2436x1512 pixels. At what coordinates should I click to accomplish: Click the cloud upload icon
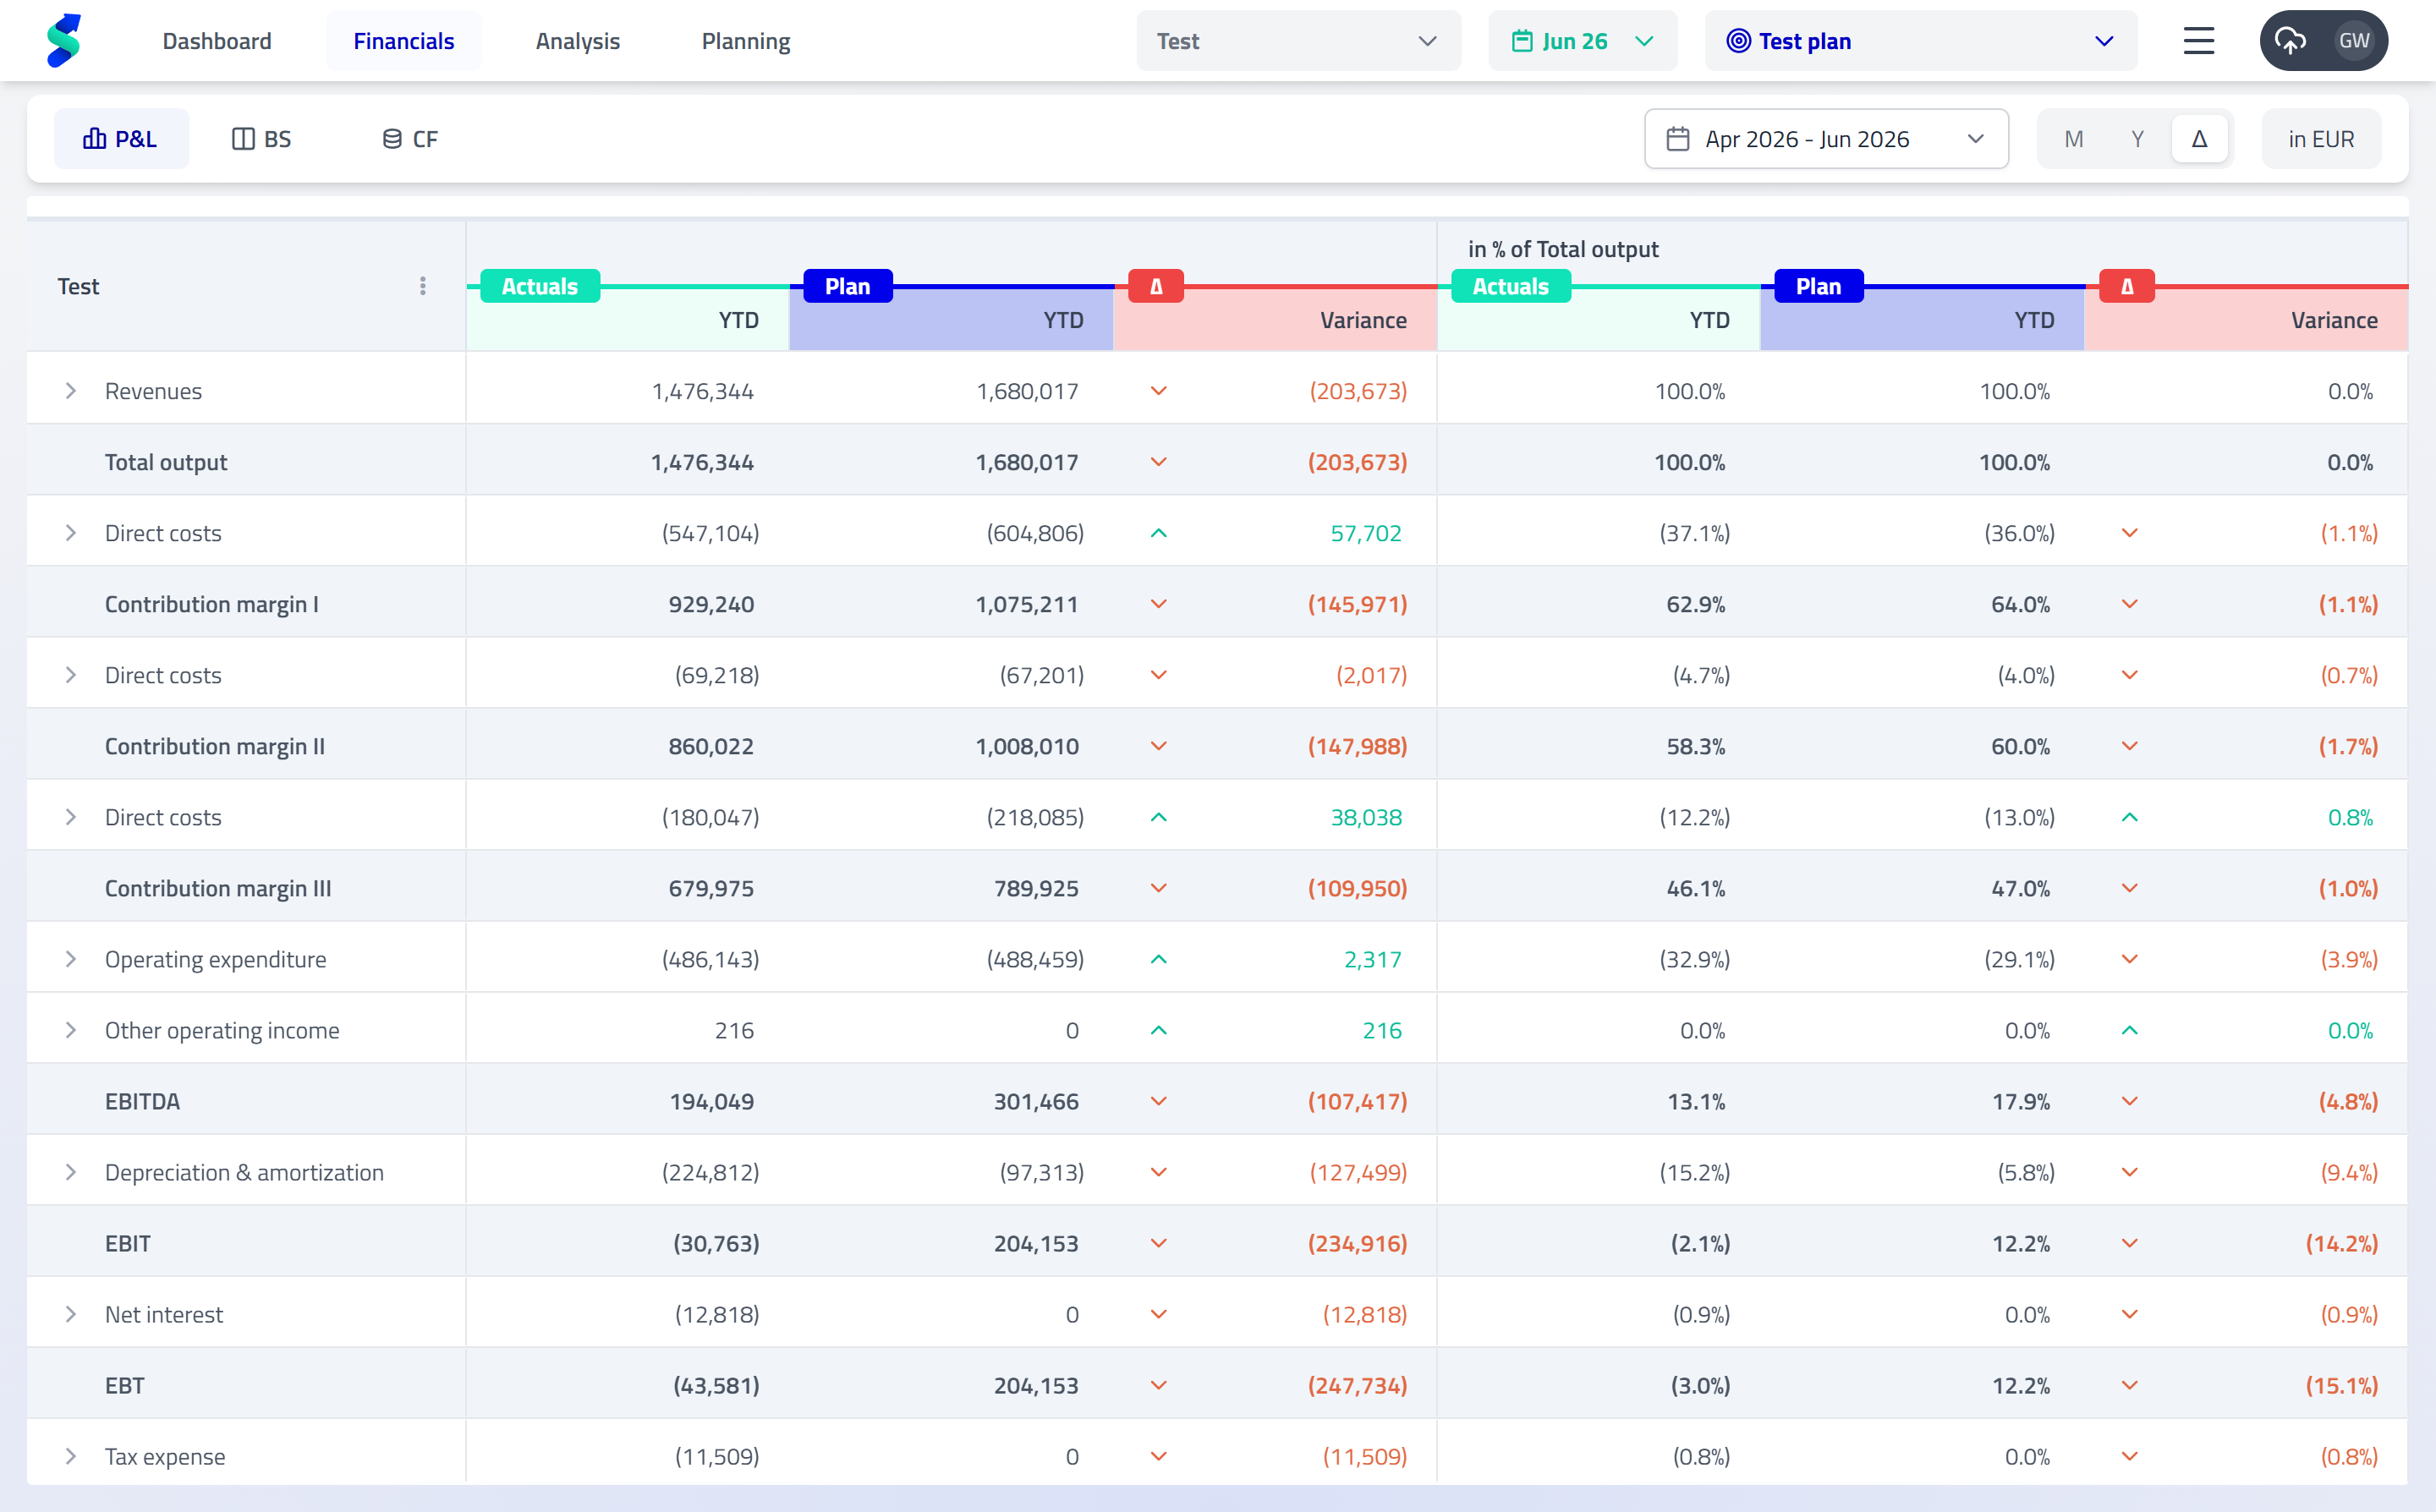pos(2290,41)
